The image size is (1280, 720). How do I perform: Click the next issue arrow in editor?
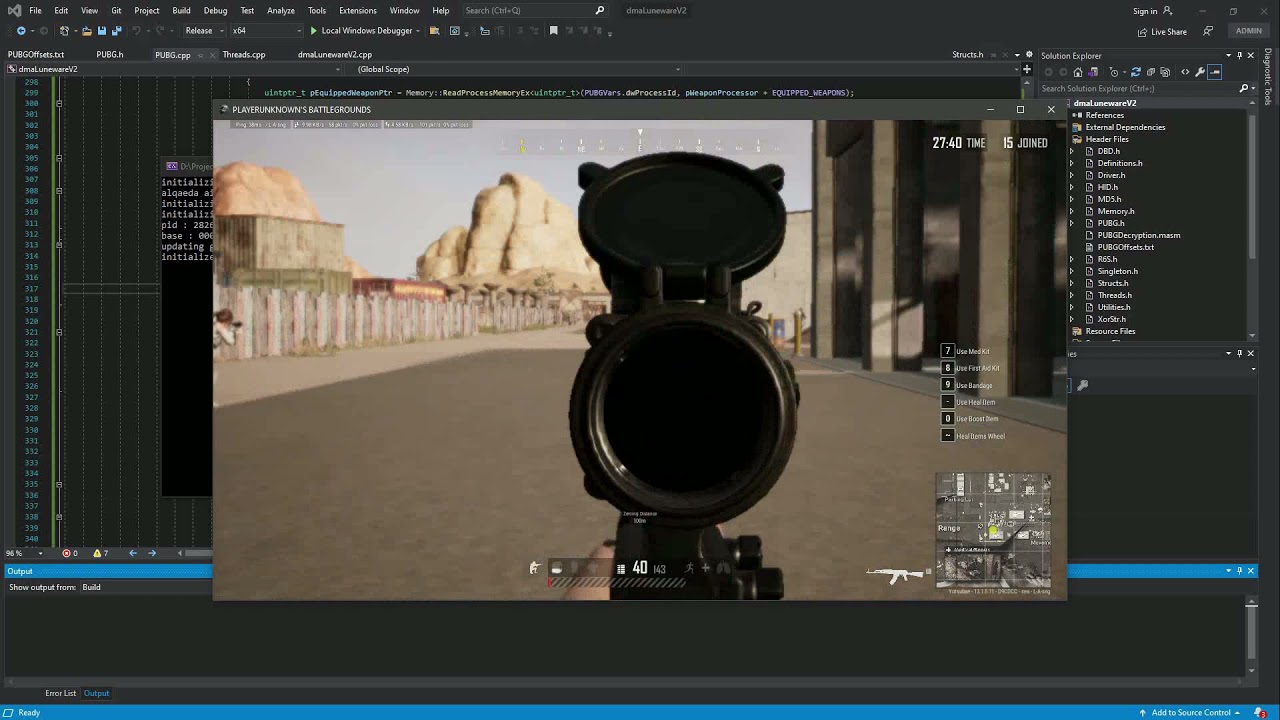click(x=152, y=553)
